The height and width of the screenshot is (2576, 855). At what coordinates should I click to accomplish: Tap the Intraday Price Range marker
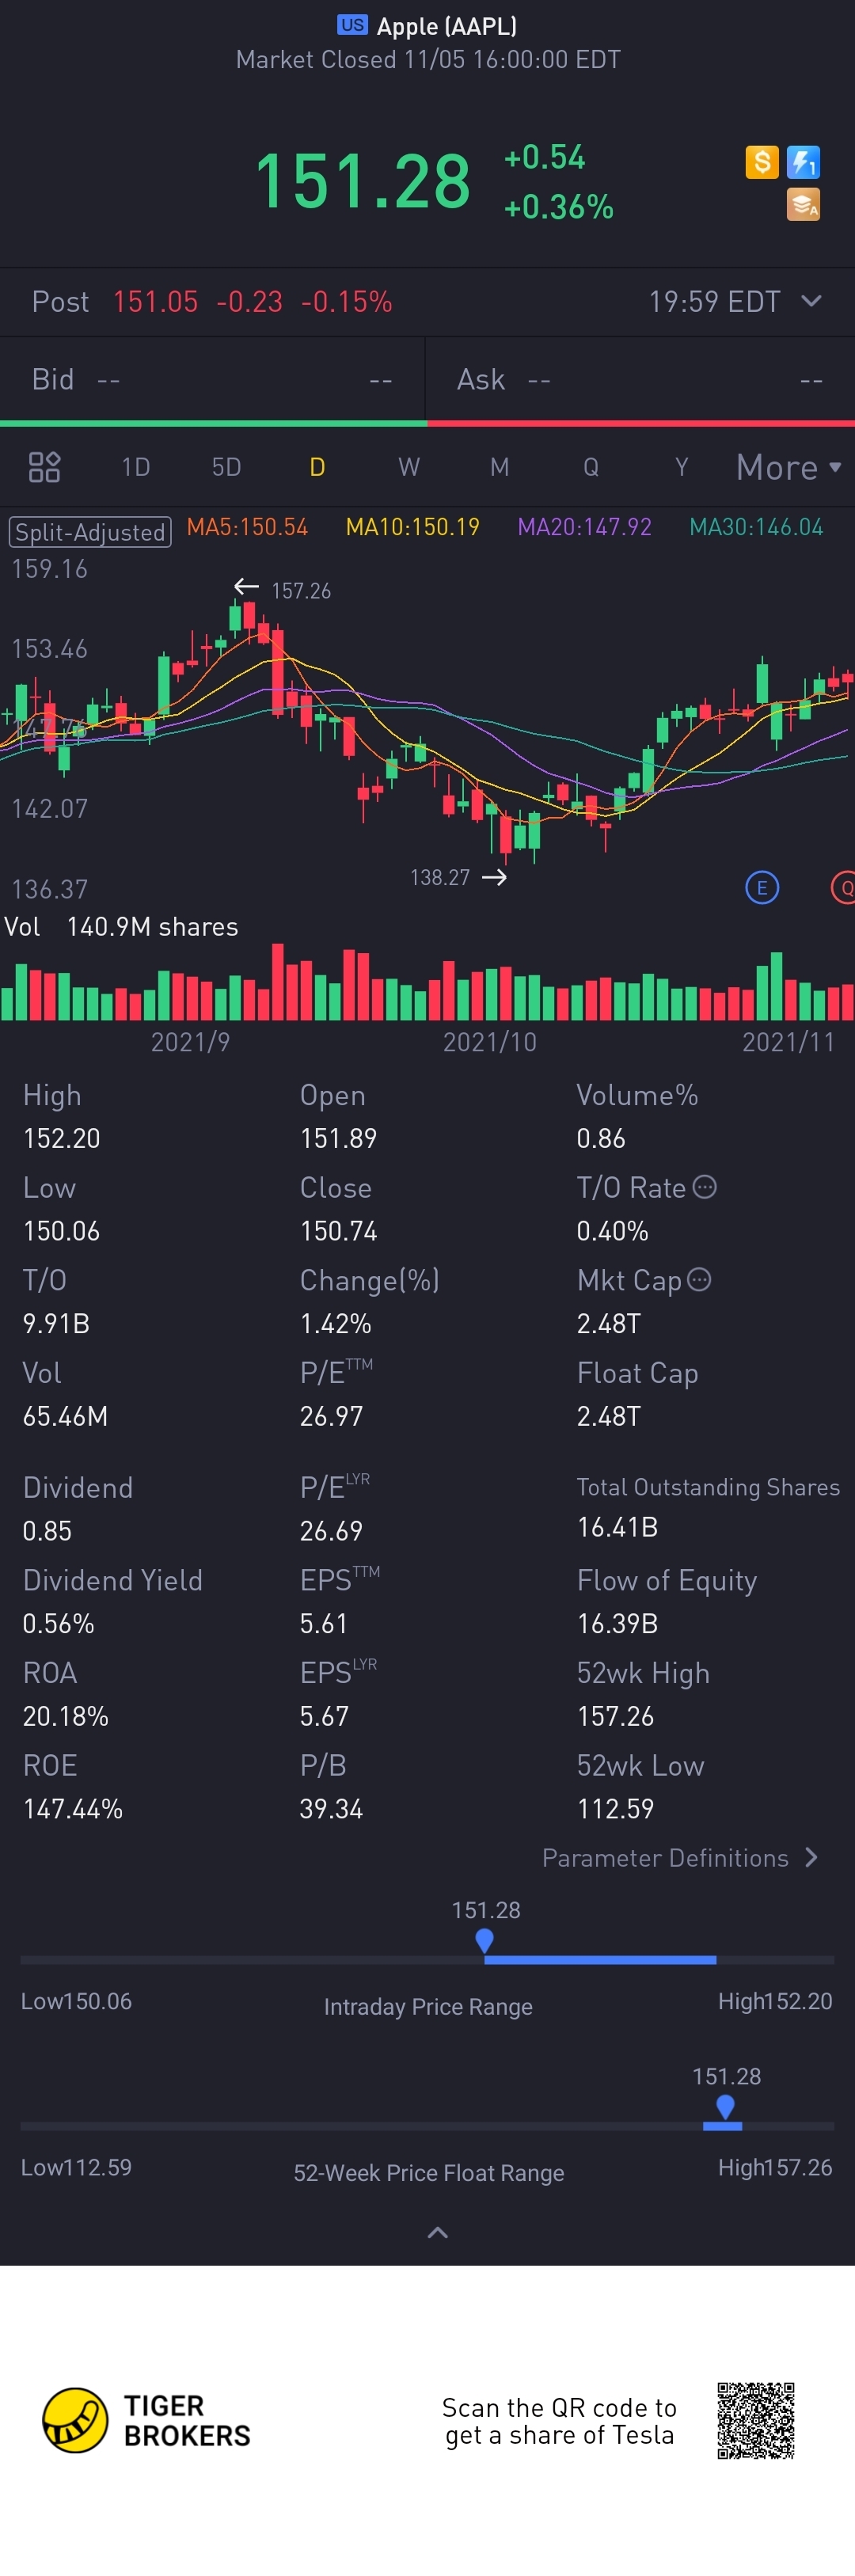[x=485, y=1940]
